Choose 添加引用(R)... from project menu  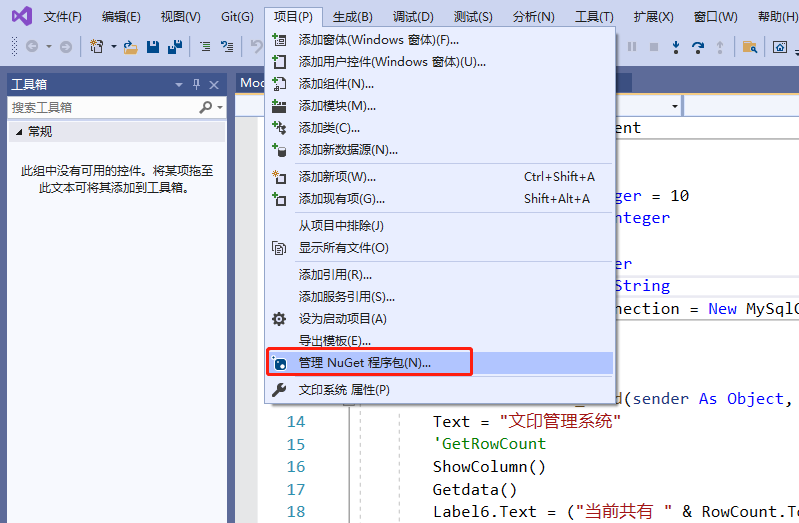click(x=335, y=274)
